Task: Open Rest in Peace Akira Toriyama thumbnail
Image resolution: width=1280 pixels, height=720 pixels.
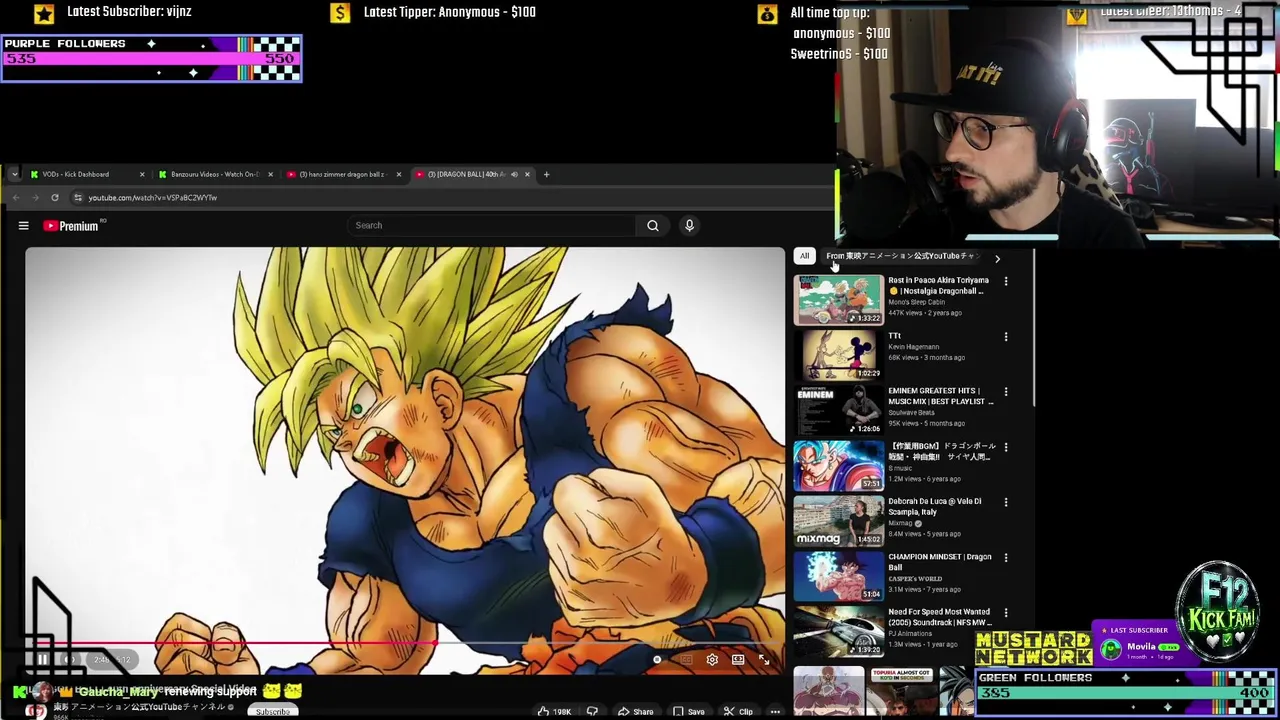Action: tap(839, 300)
